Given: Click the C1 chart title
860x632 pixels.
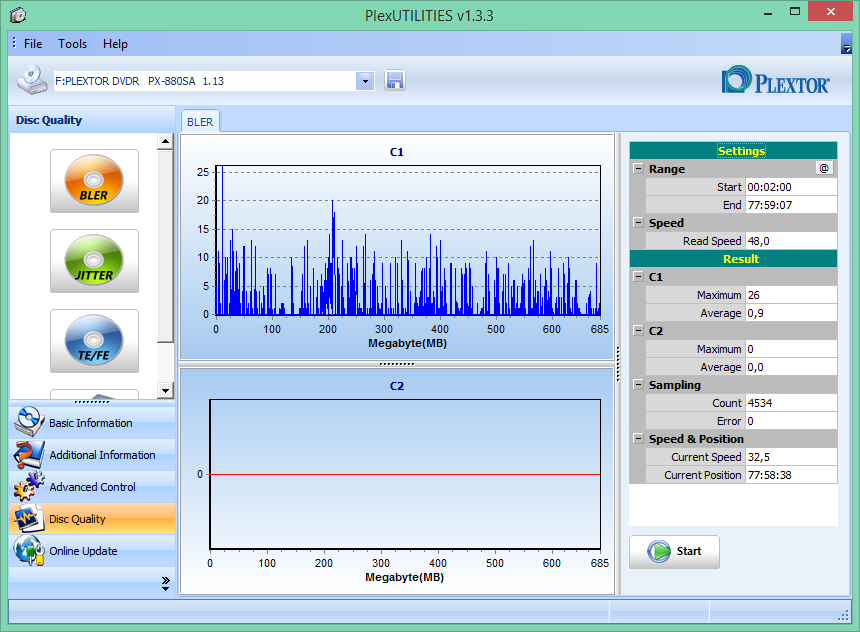Looking at the screenshot, I should (x=397, y=152).
